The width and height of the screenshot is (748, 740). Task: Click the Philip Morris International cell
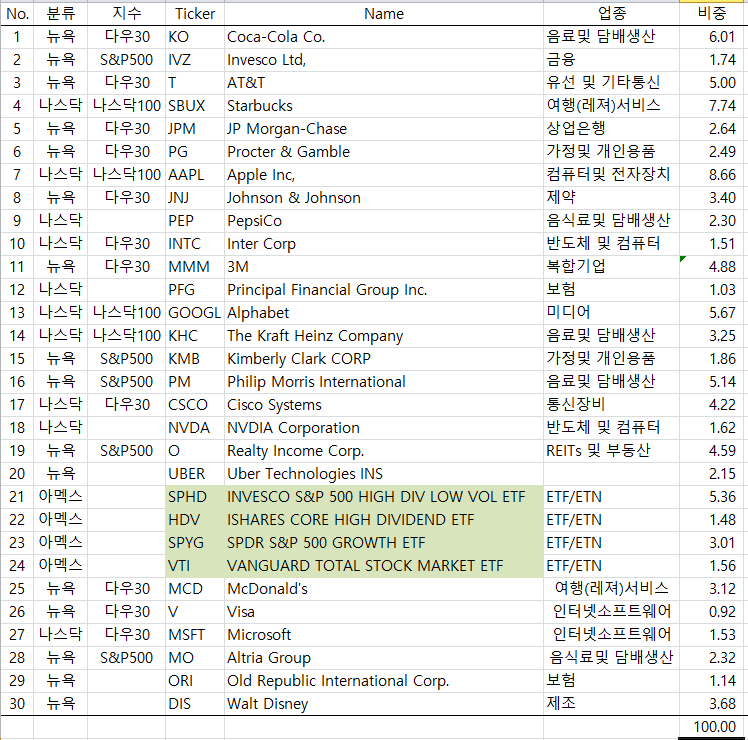(384, 382)
